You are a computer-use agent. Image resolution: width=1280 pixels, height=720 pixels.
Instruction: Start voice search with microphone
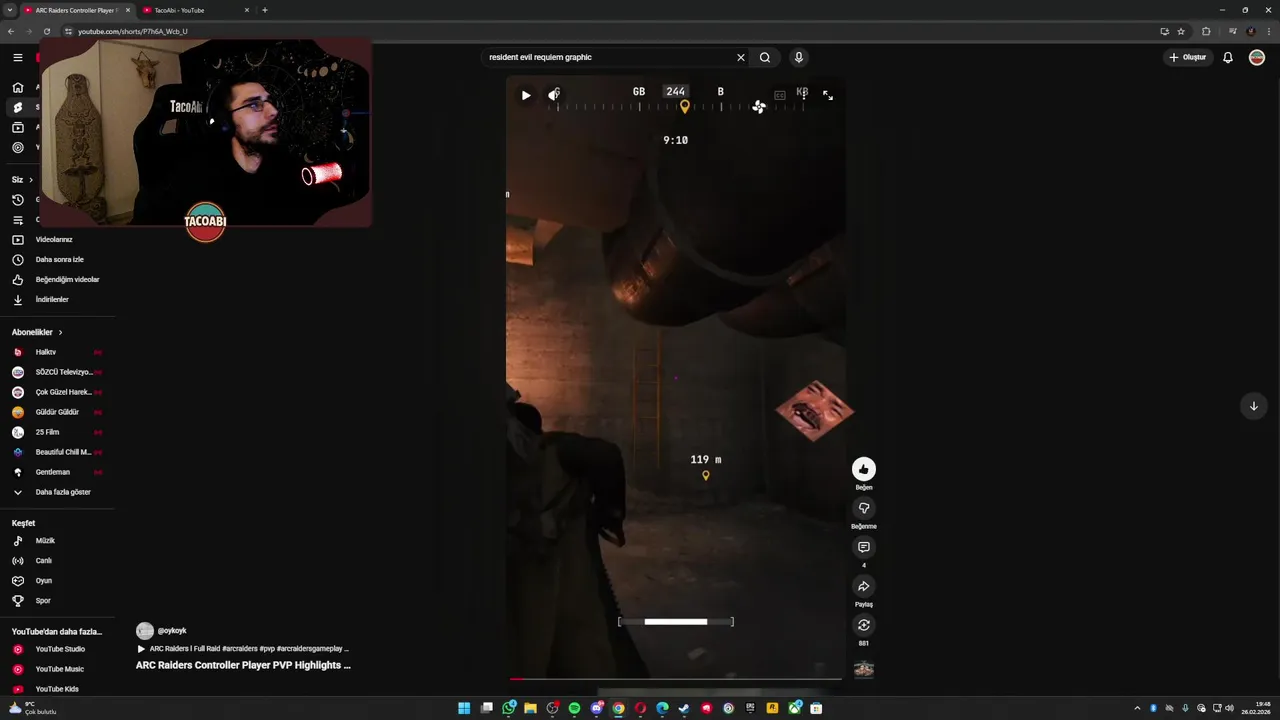pyautogui.click(x=798, y=57)
